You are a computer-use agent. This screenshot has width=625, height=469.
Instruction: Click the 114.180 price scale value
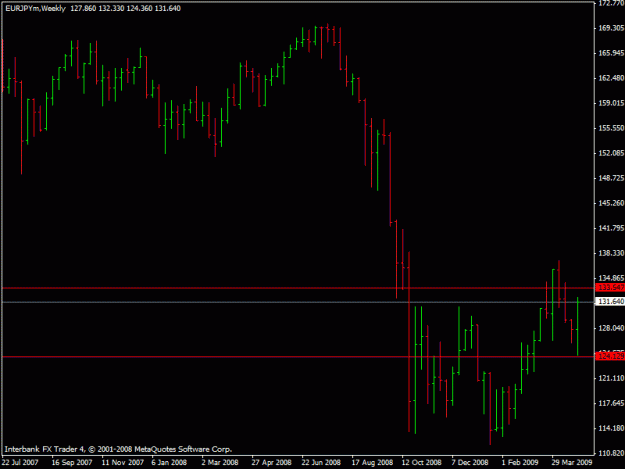[611, 428]
